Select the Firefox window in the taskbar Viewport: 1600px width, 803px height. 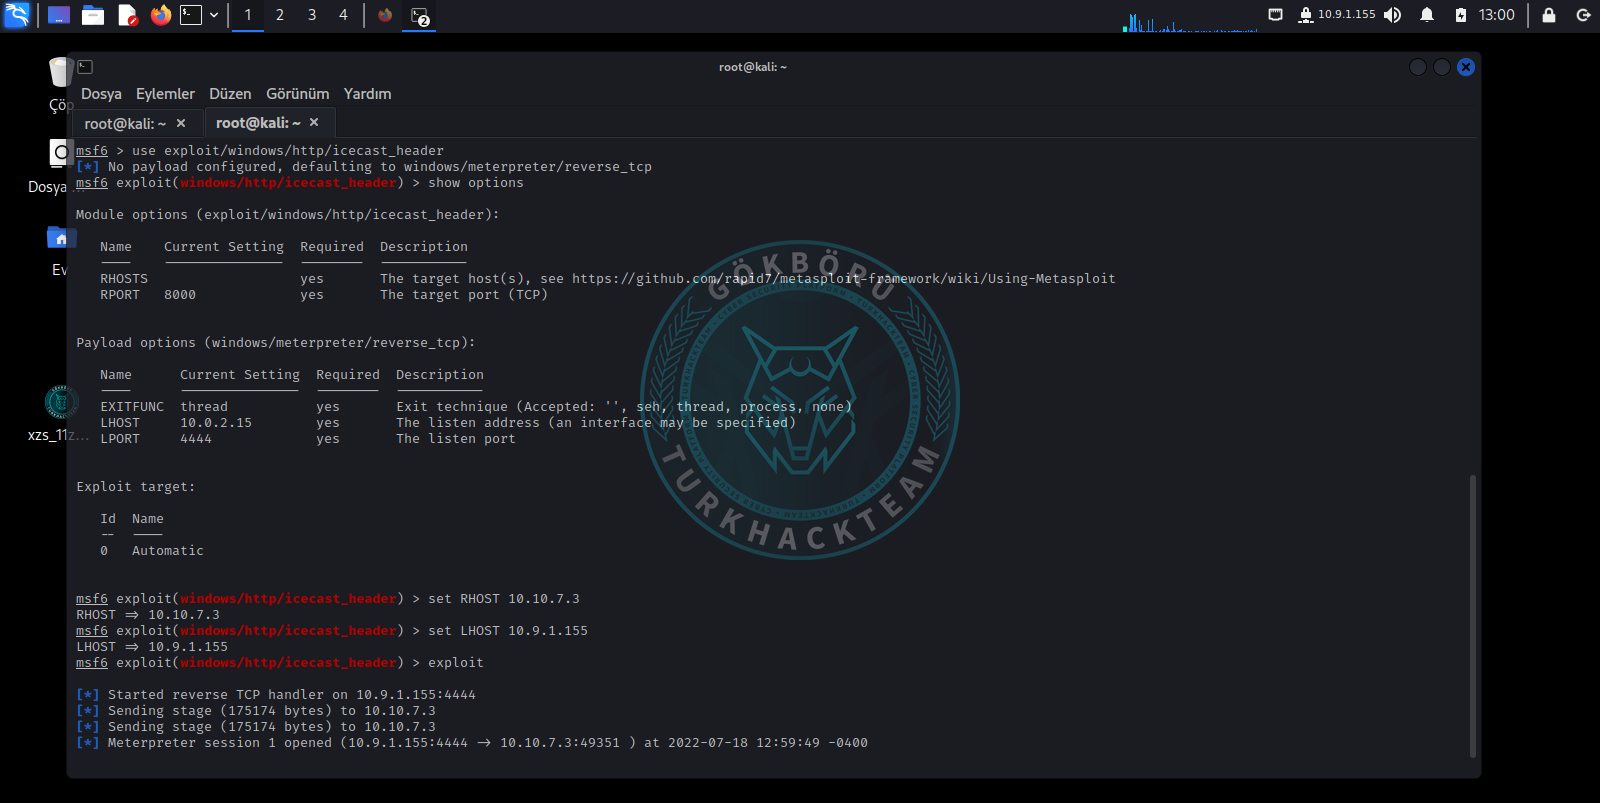[x=385, y=15]
